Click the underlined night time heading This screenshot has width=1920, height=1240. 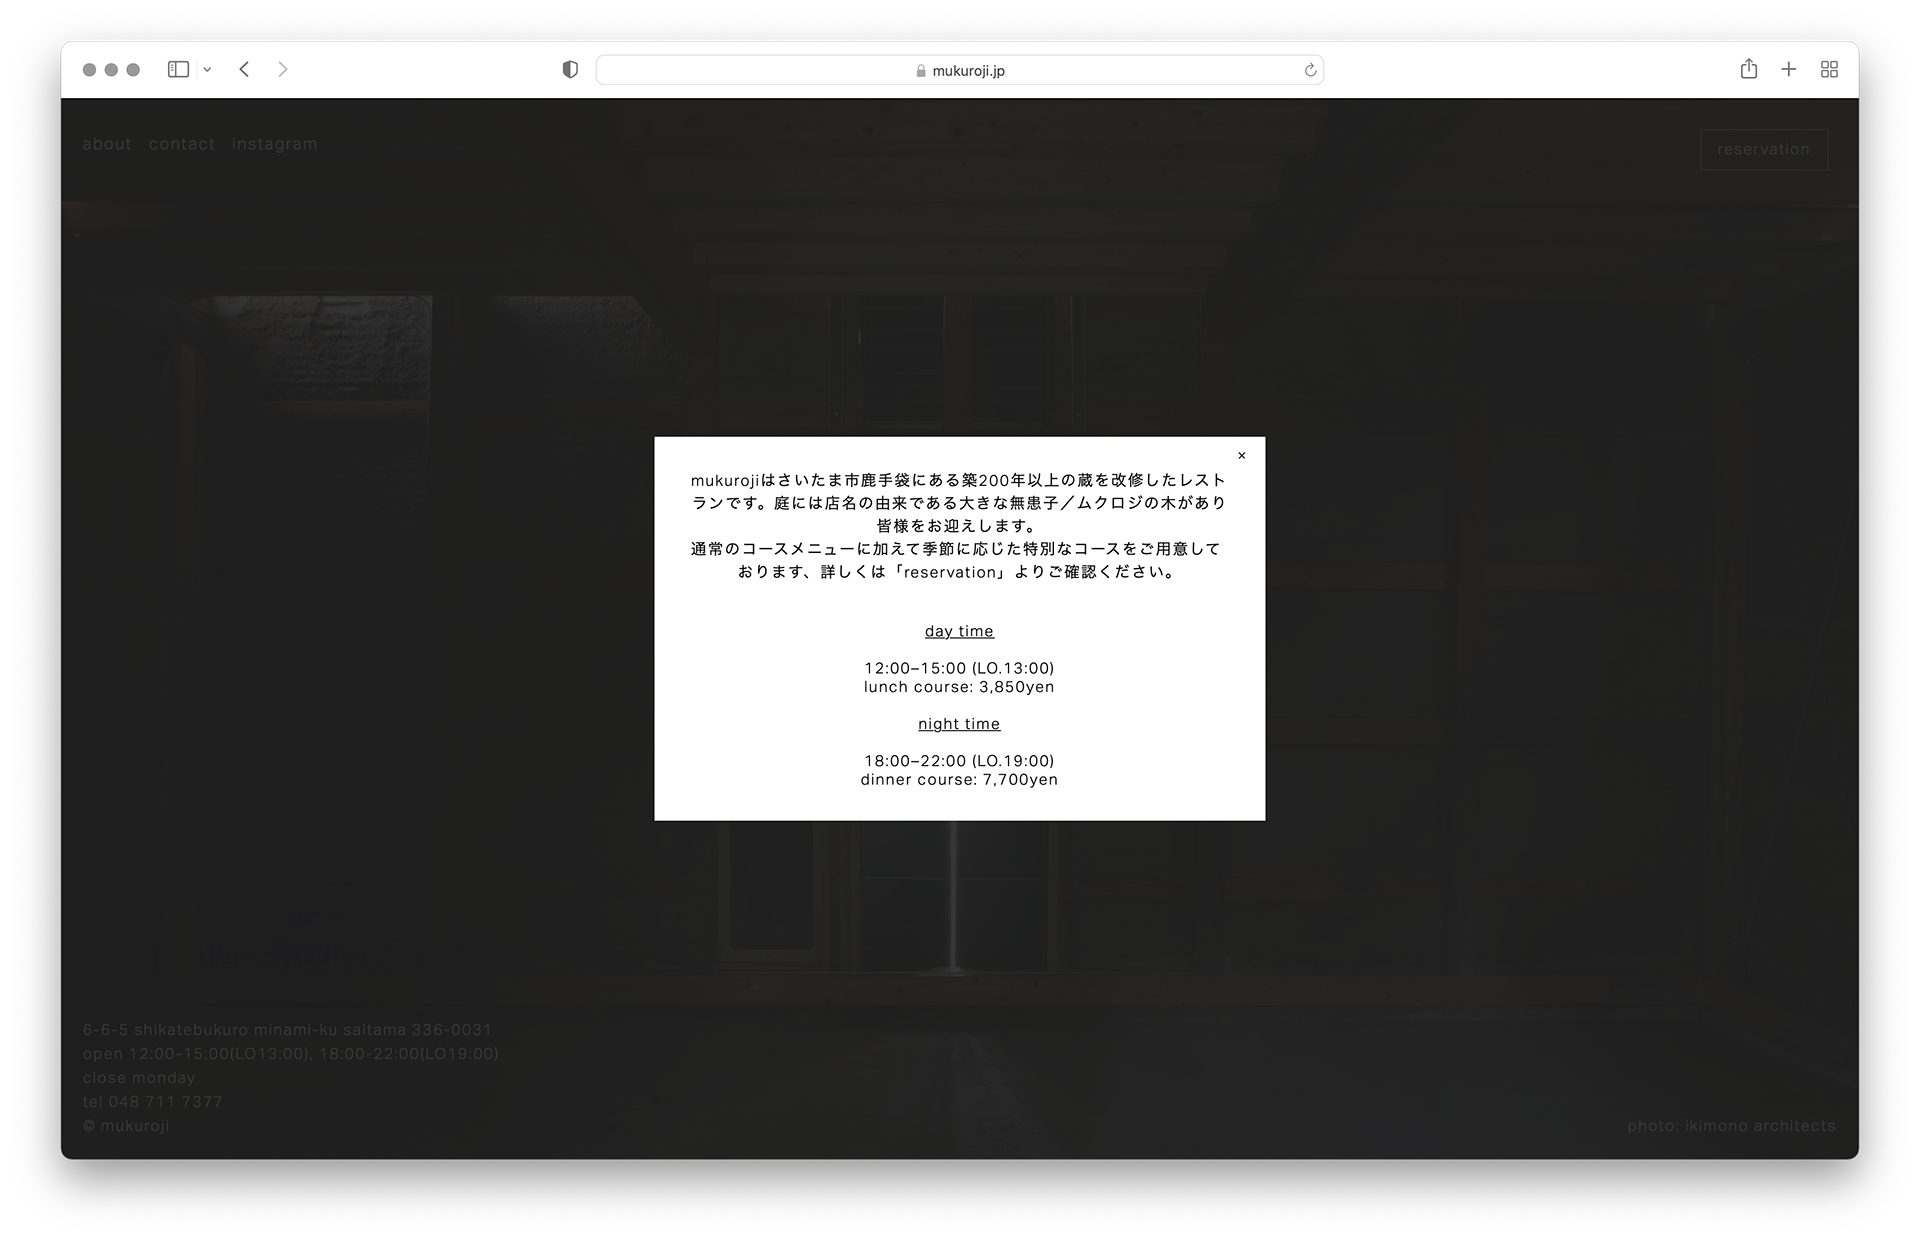tap(959, 724)
